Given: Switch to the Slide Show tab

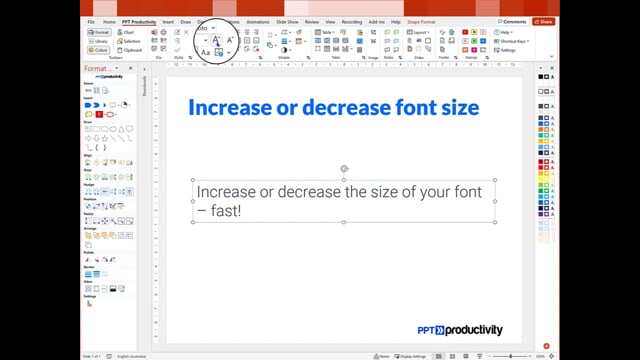Looking at the screenshot, I should pyautogui.click(x=287, y=22).
